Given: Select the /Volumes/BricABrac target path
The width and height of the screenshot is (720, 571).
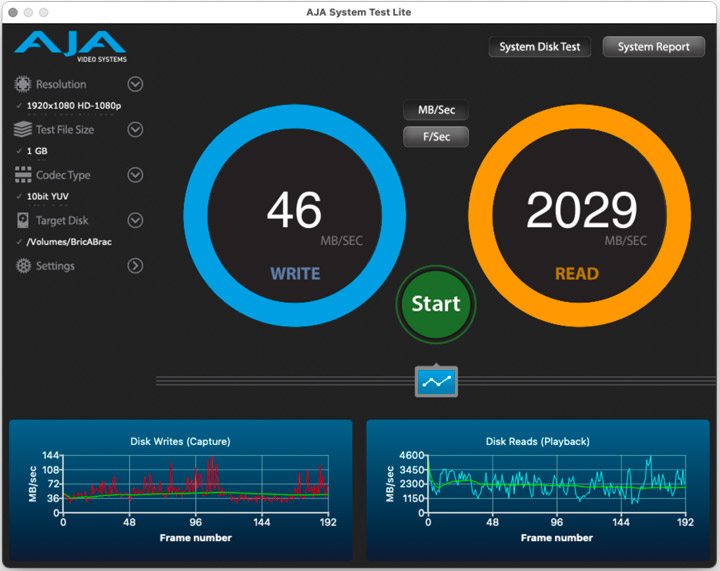Looking at the screenshot, I should pyautogui.click(x=69, y=242).
